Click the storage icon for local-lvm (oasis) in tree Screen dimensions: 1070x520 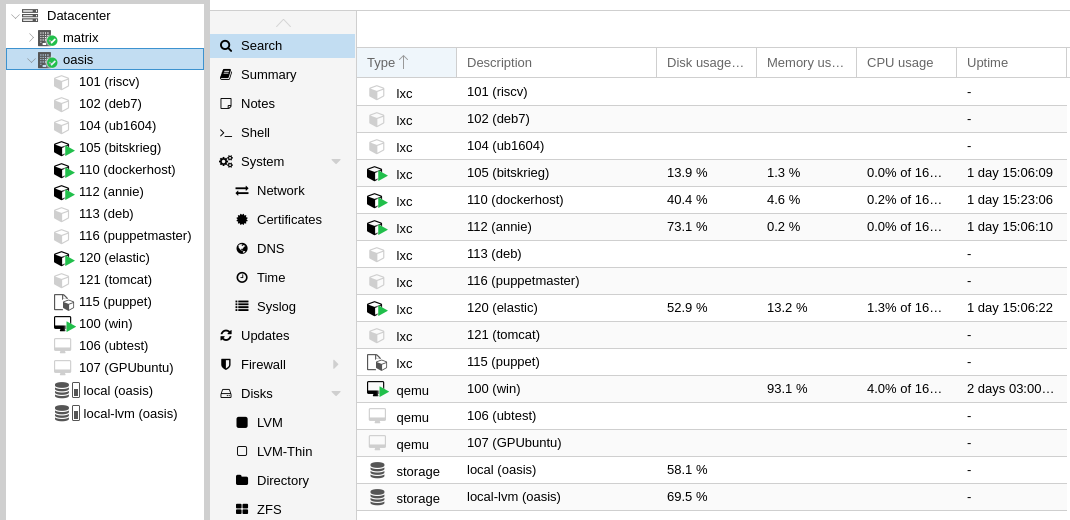click(67, 414)
